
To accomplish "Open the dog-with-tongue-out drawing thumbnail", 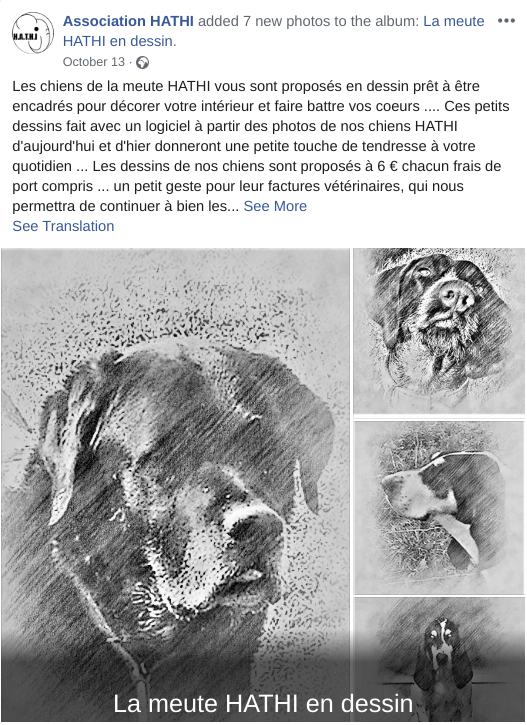I will pyautogui.click(x=439, y=507).
